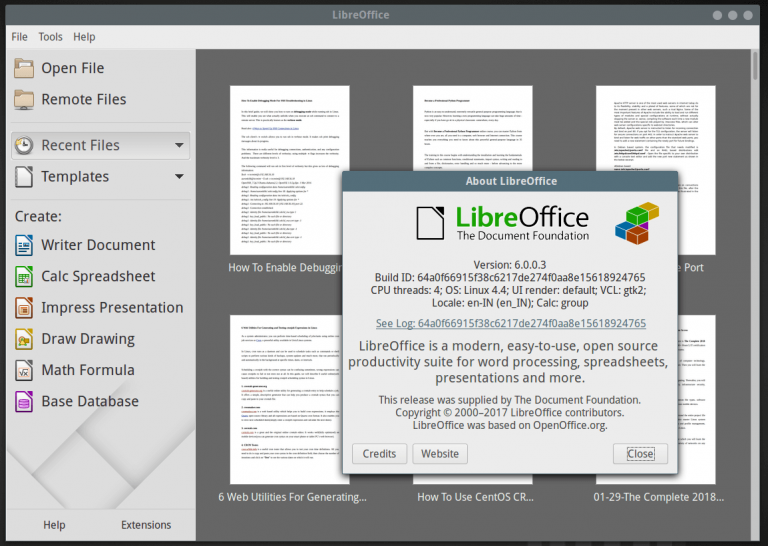This screenshot has width=768, height=546.
Task: Open the File menu
Action: click(20, 37)
